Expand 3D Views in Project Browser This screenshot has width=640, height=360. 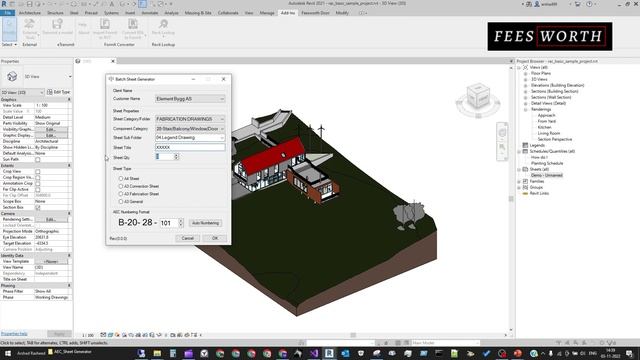(x=525, y=80)
